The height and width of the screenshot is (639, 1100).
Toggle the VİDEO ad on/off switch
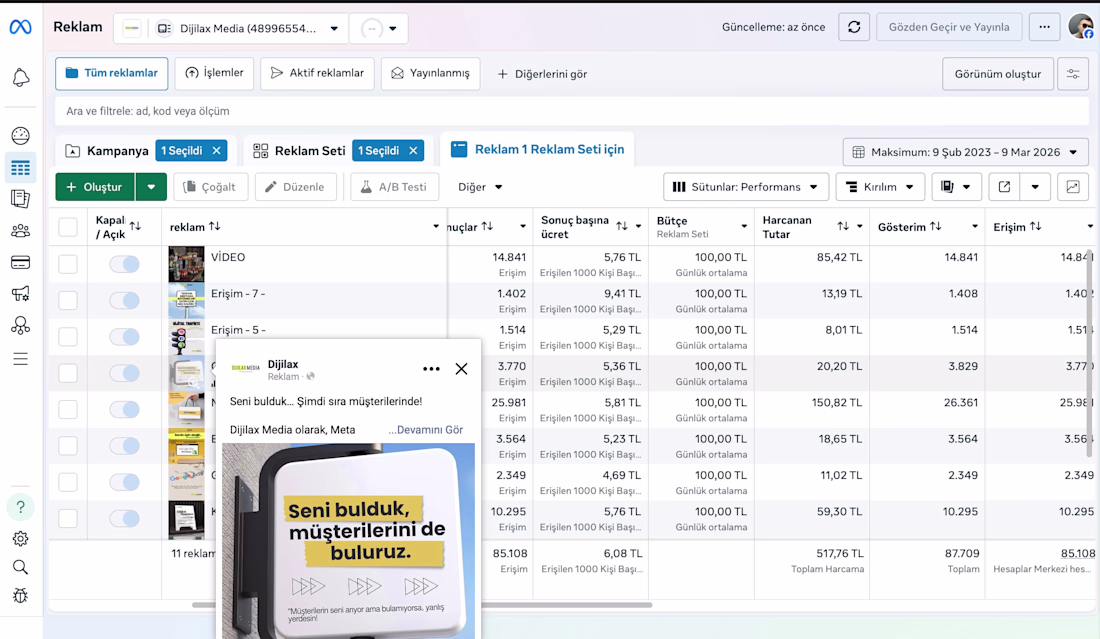pyautogui.click(x=124, y=264)
